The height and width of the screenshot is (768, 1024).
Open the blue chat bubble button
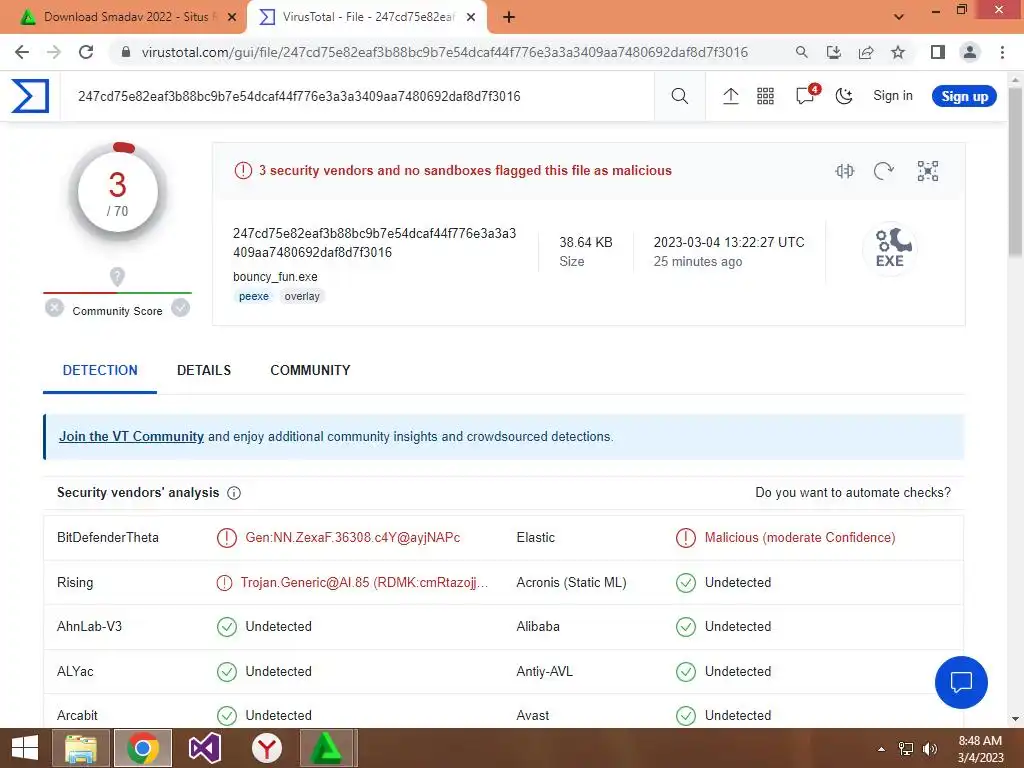pos(961,682)
